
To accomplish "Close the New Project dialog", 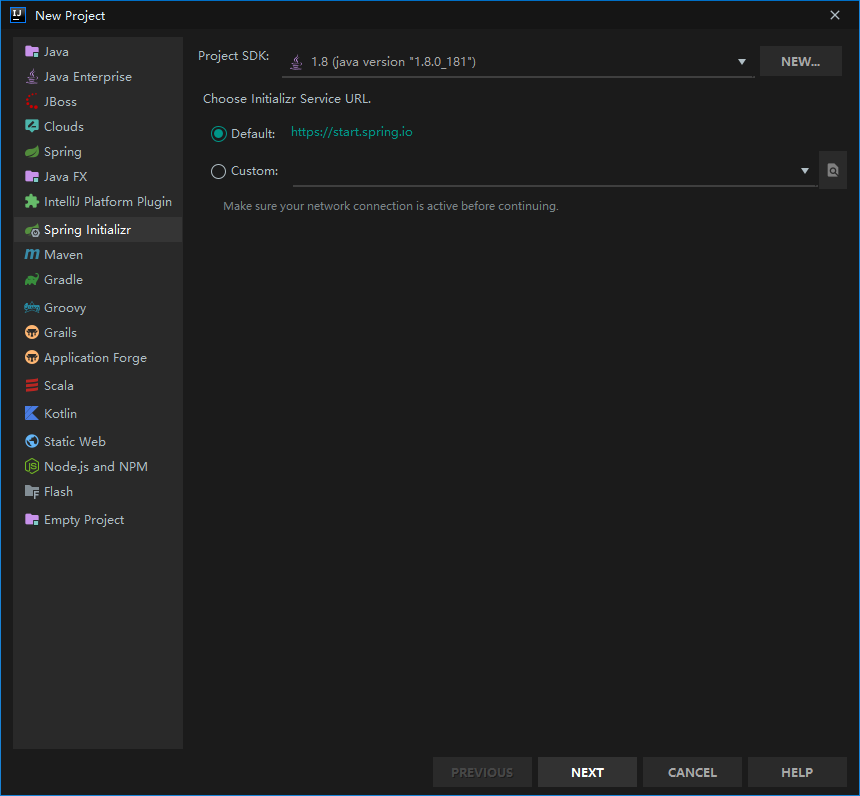I will 834,15.
